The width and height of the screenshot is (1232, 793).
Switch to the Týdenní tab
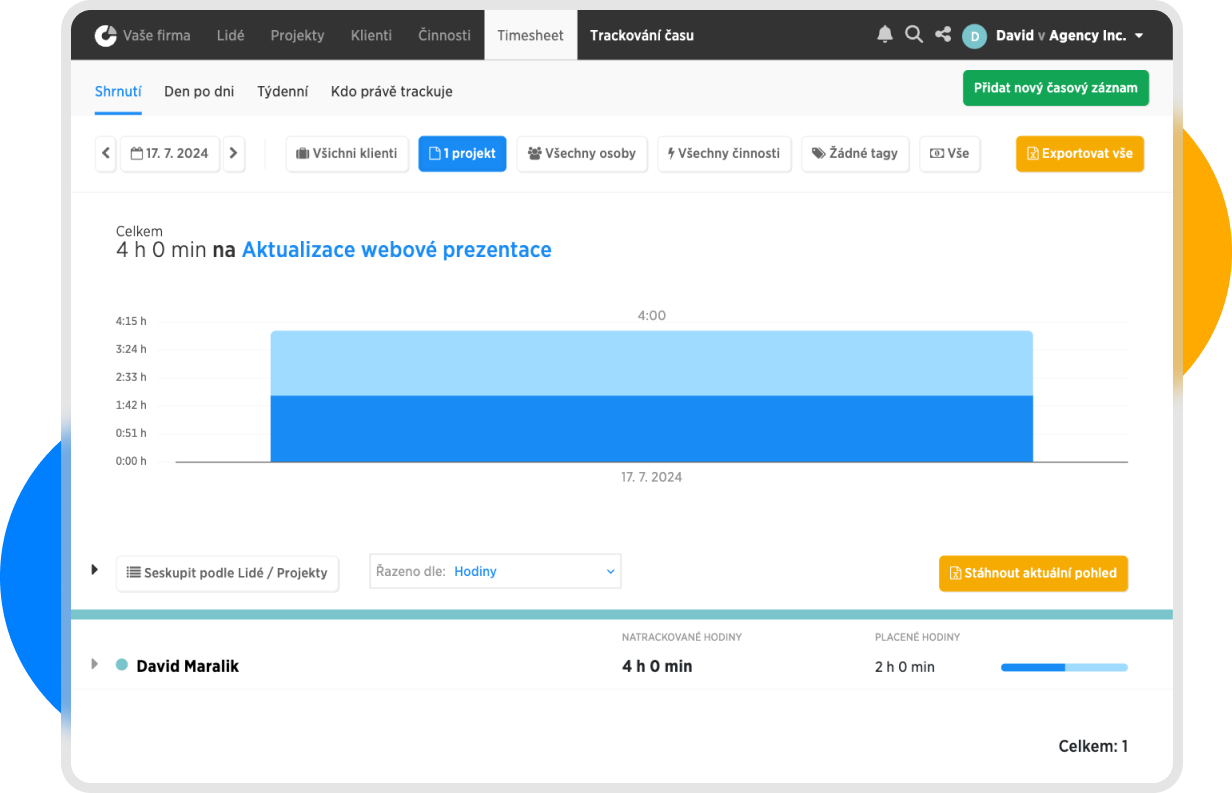(x=282, y=91)
